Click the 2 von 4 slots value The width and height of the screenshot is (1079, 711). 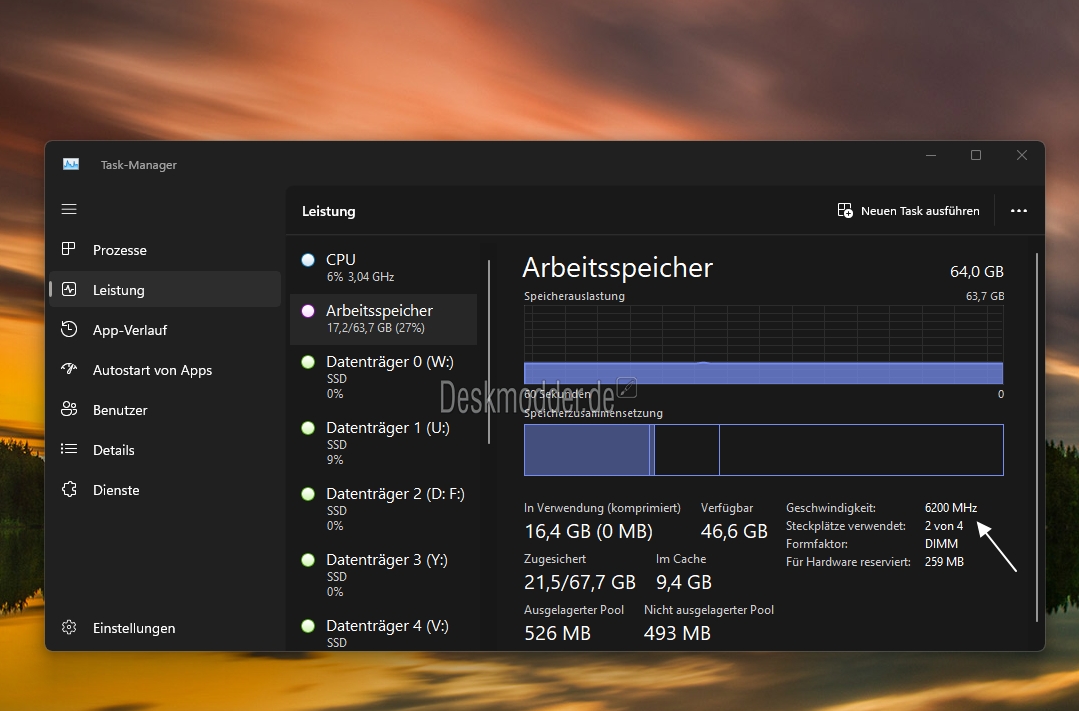pos(944,526)
